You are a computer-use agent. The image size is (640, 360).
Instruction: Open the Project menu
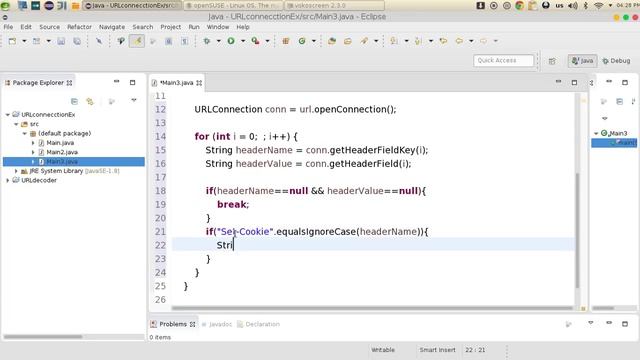point(171,27)
